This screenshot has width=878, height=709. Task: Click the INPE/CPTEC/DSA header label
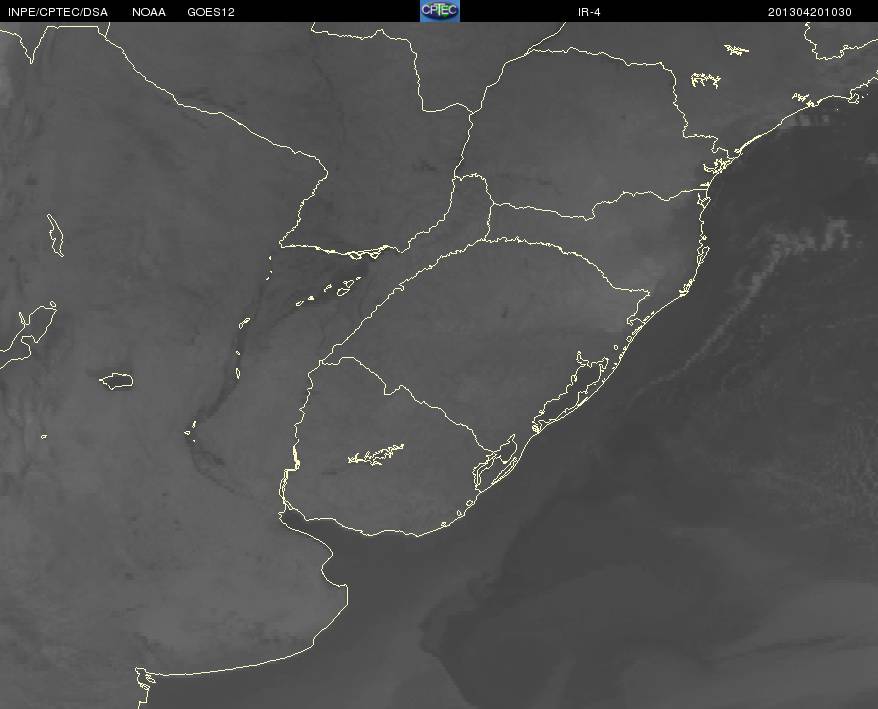pyautogui.click(x=58, y=12)
